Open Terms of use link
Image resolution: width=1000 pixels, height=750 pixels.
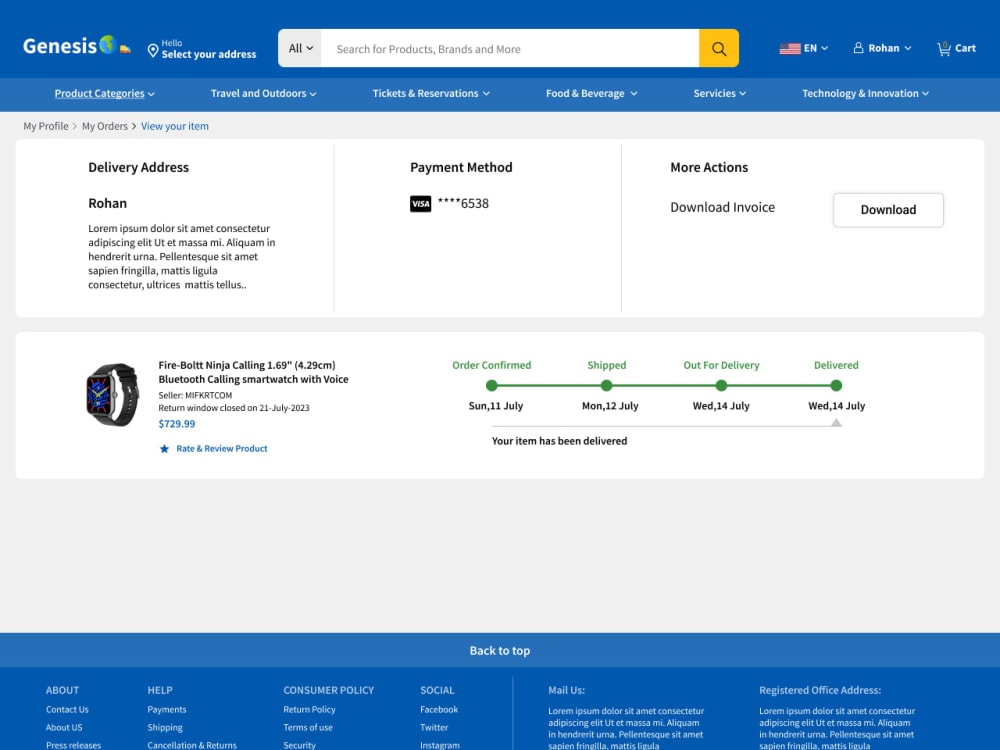pyautogui.click(x=308, y=728)
